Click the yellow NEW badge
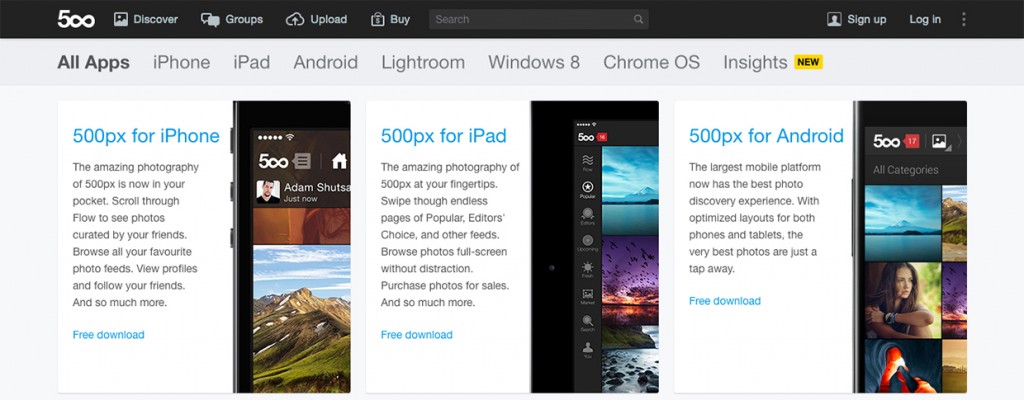 [808, 62]
